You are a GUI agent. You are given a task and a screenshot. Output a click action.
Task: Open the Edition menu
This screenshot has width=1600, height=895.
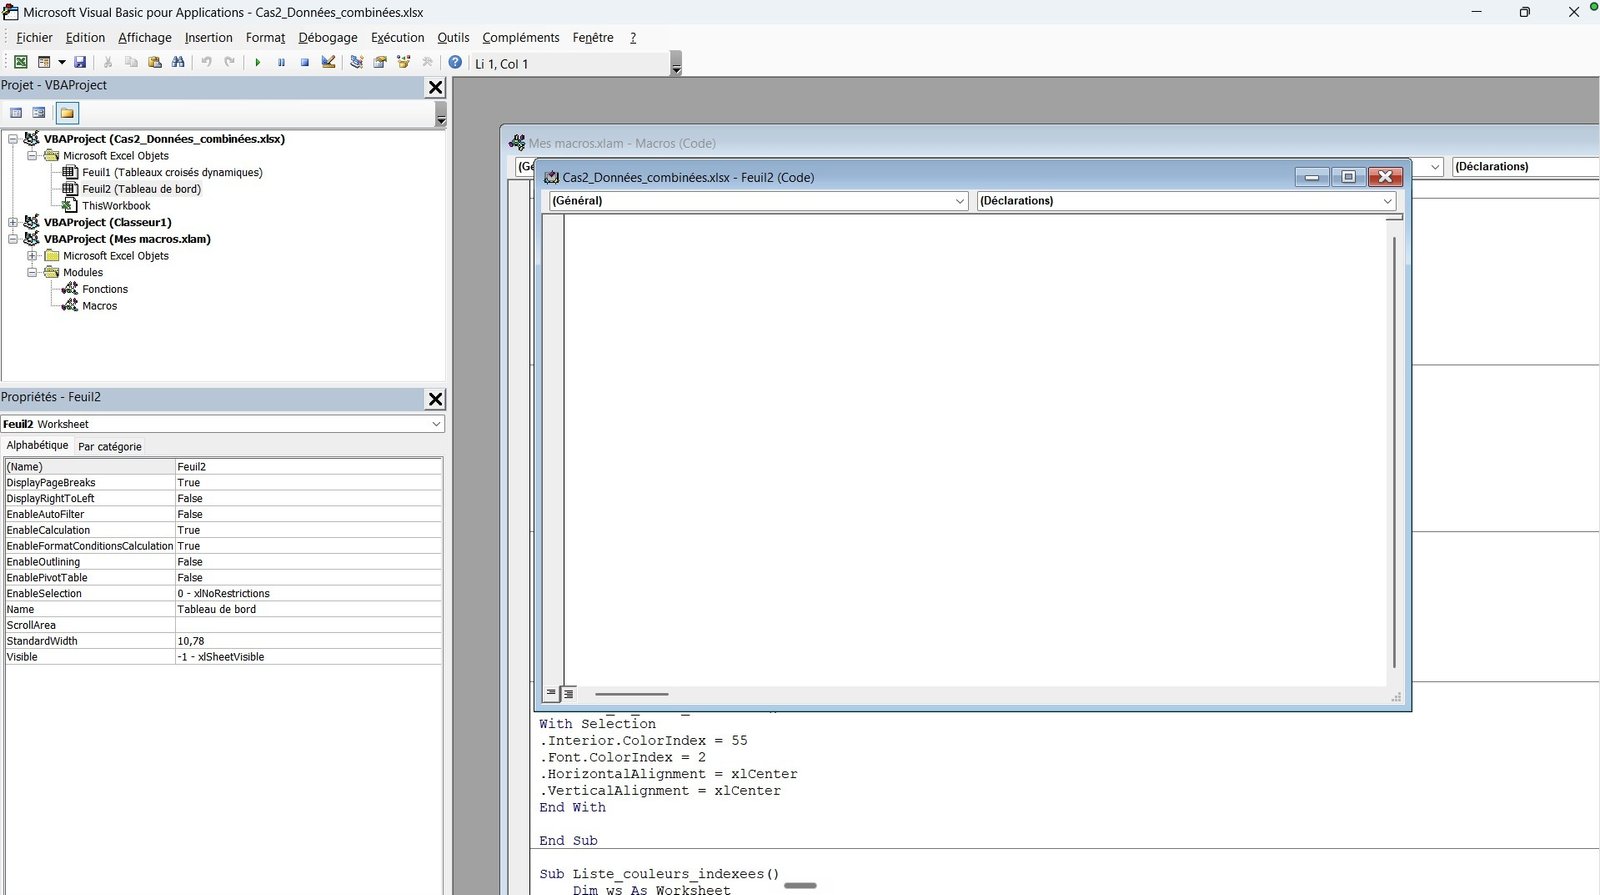point(85,37)
